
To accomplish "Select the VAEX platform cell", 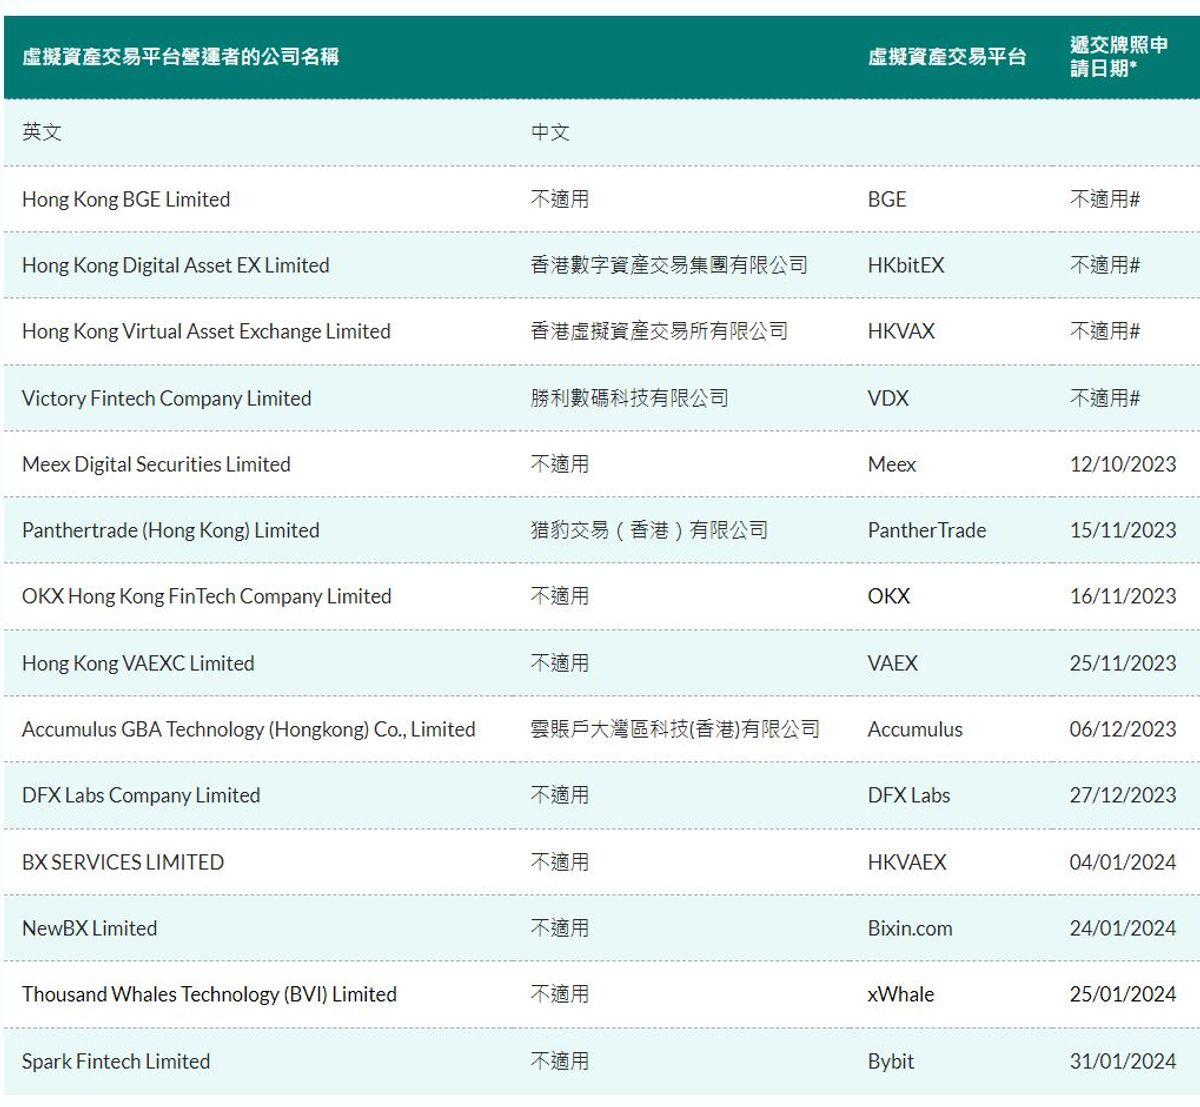I will [x=893, y=663].
